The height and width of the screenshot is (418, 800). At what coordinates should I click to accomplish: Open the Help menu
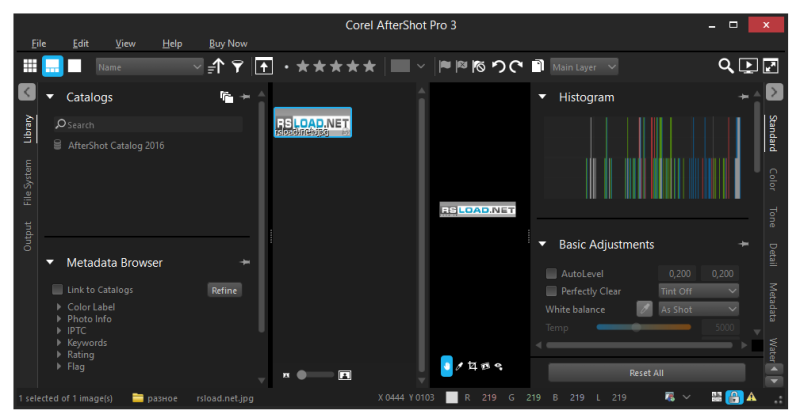(x=172, y=43)
